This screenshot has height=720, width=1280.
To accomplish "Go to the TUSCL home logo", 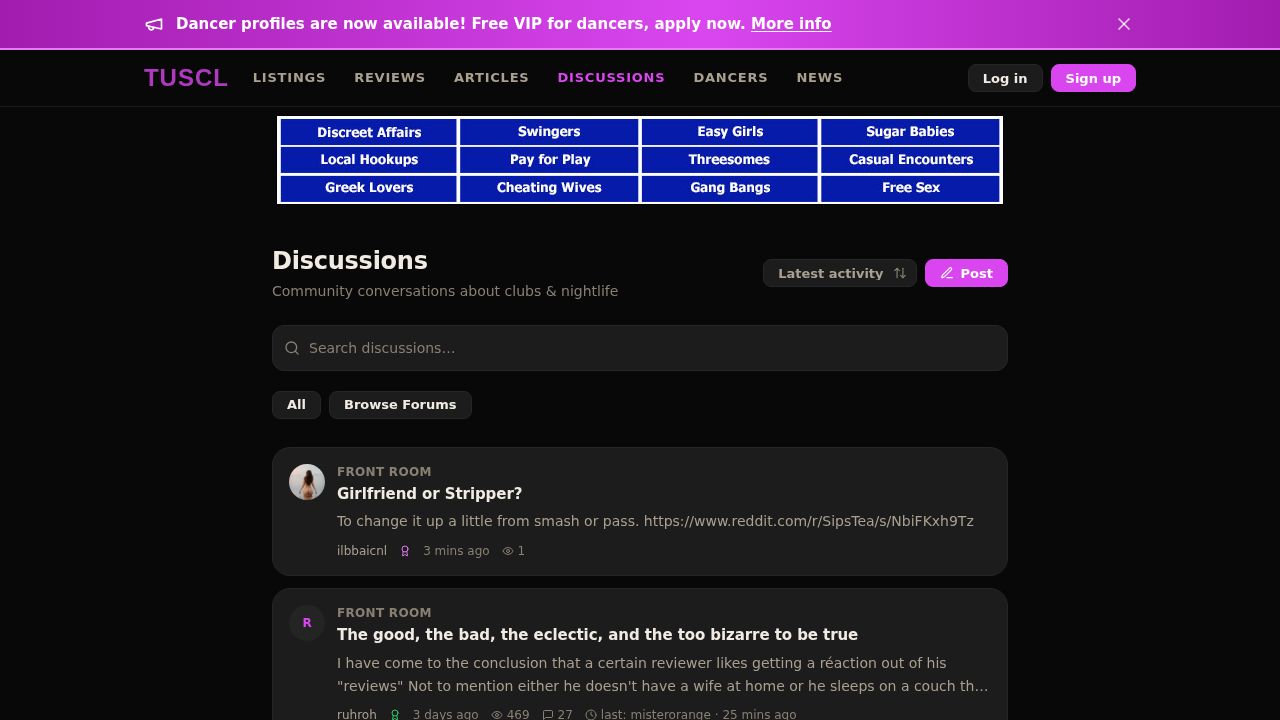I will point(186,78).
